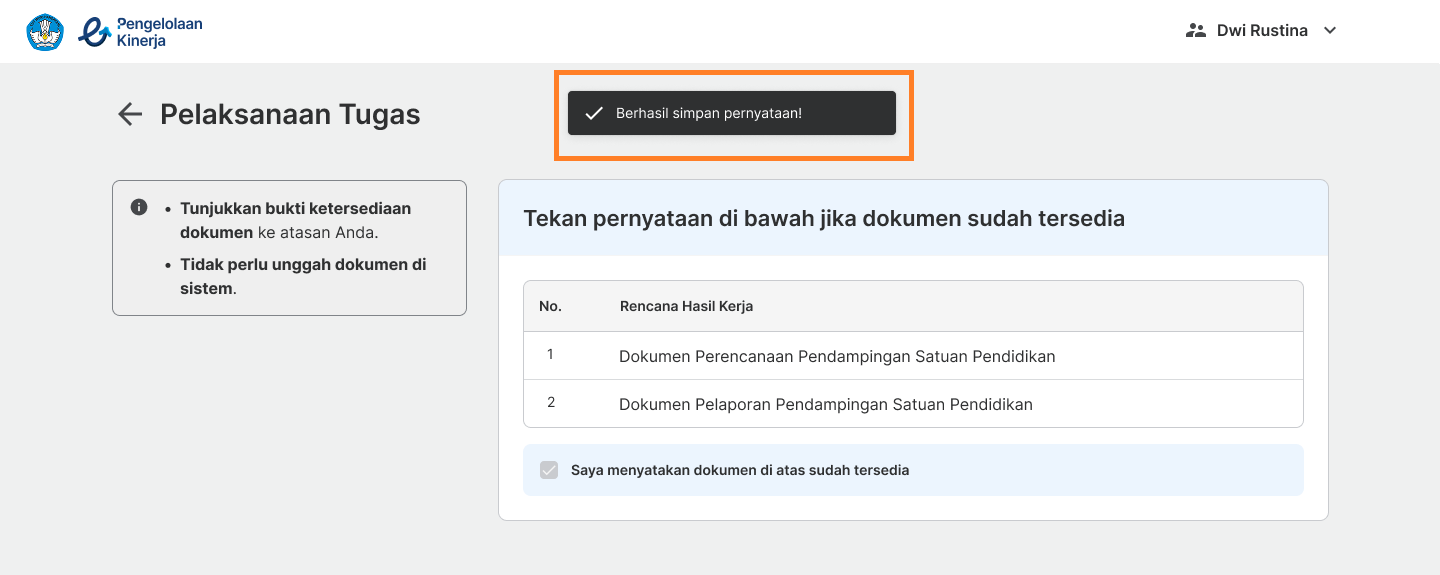Toggle the Saya menyatakan dokumen checkbox
The height and width of the screenshot is (575, 1440).
click(549, 470)
